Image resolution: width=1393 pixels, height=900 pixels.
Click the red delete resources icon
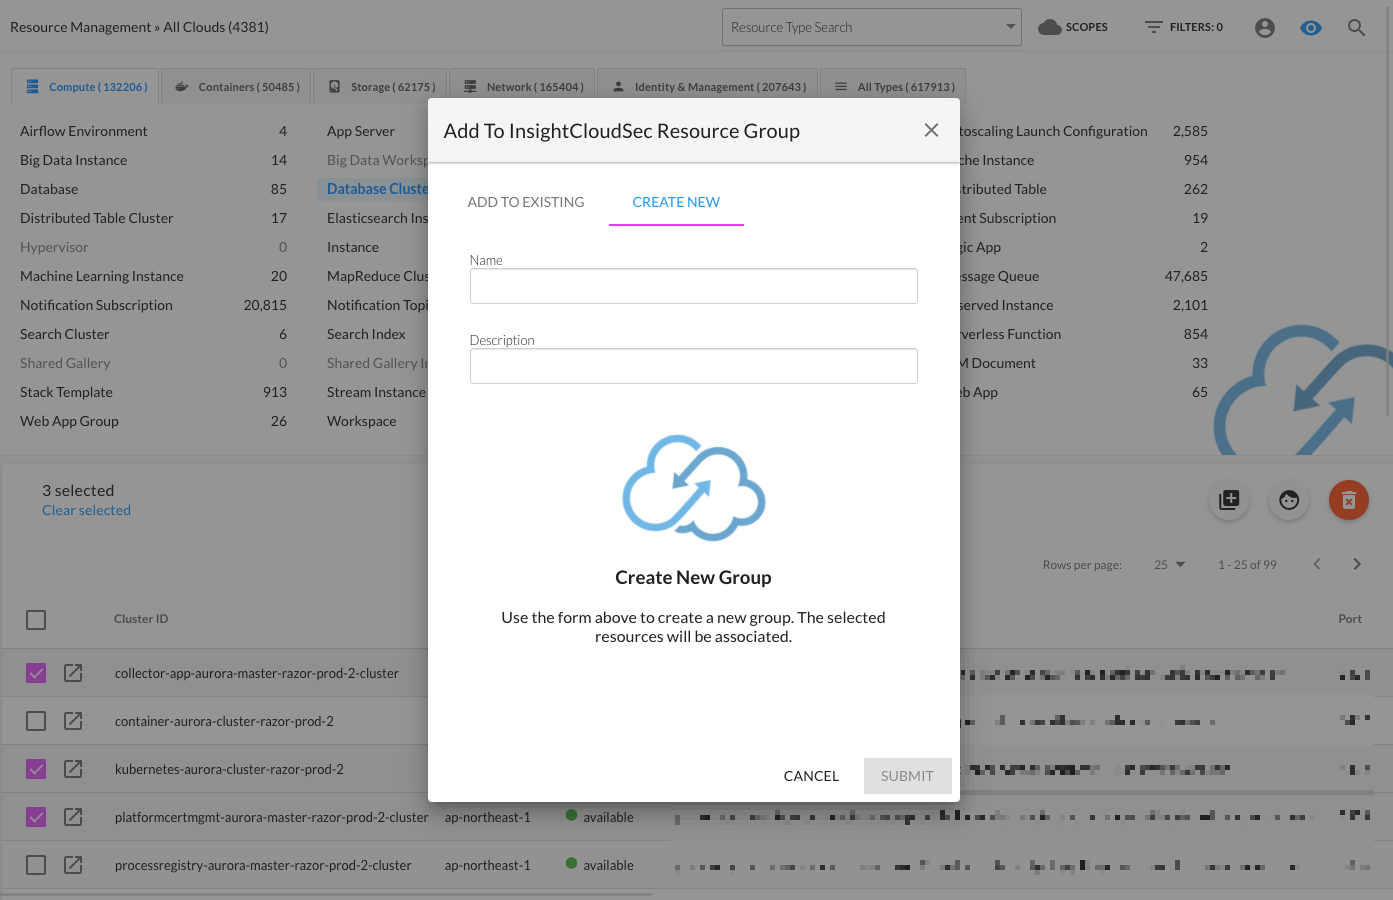point(1349,500)
